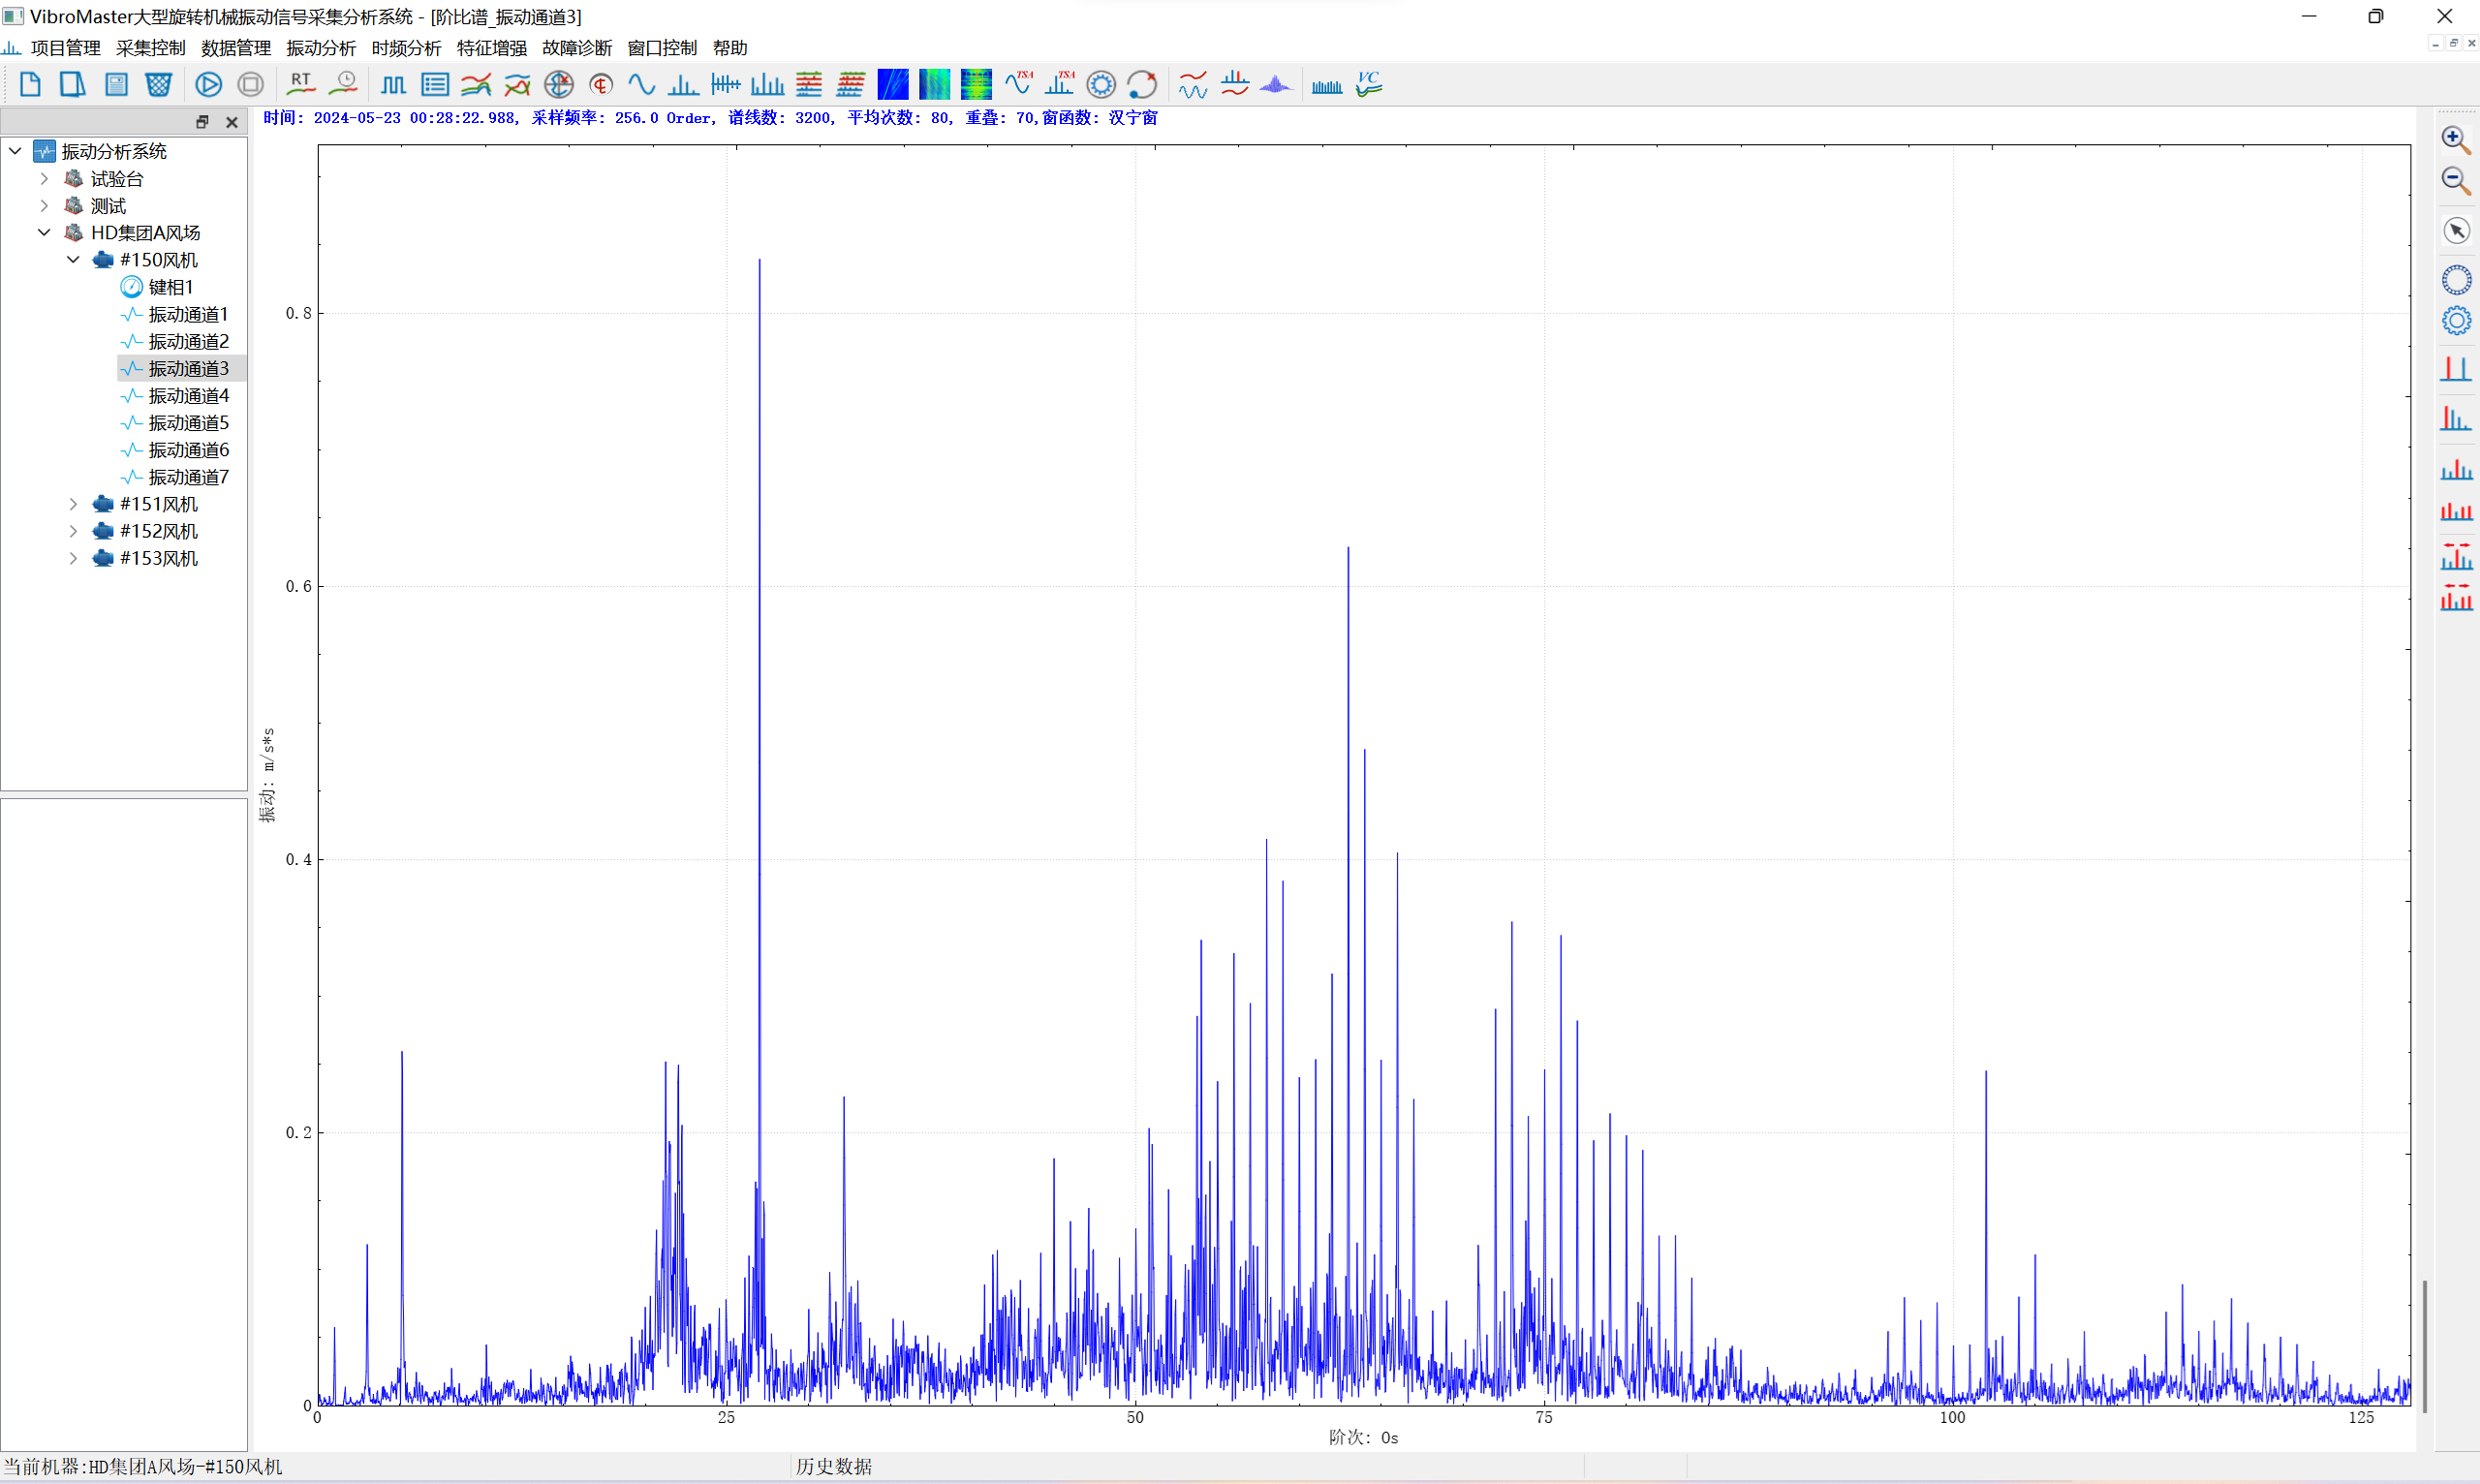The height and width of the screenshot is (1484, 2480).
Task: Click the TSA spectrum icon
Action: [1060, 85]
